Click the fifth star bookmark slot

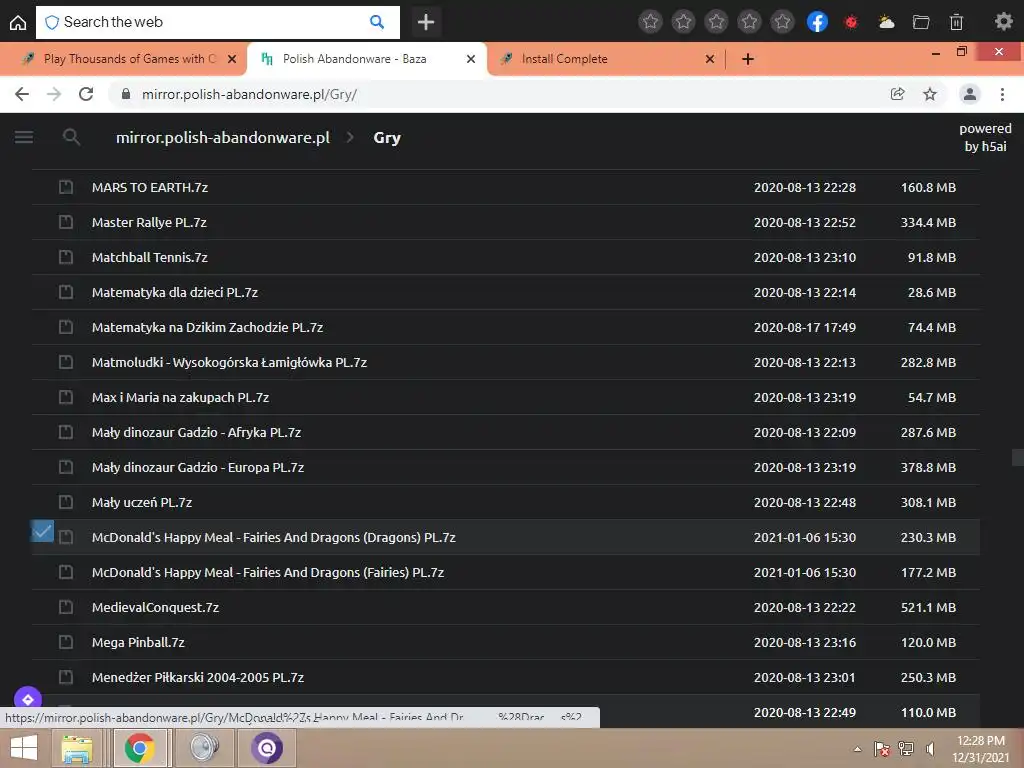[x=782, y=22]
